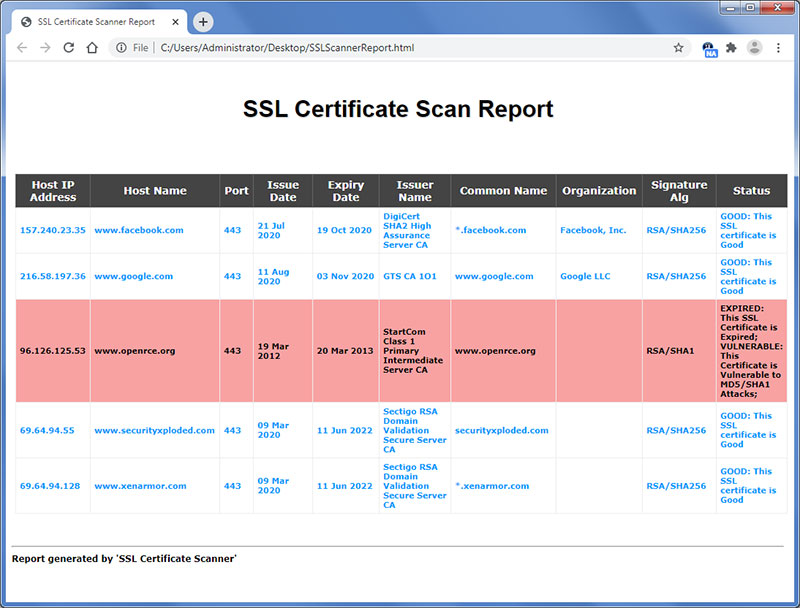Viewport: 800px width, 608px height.
Task: Click the Host IP Address column header
Action: pyautogui.click(x=53, y=191)
